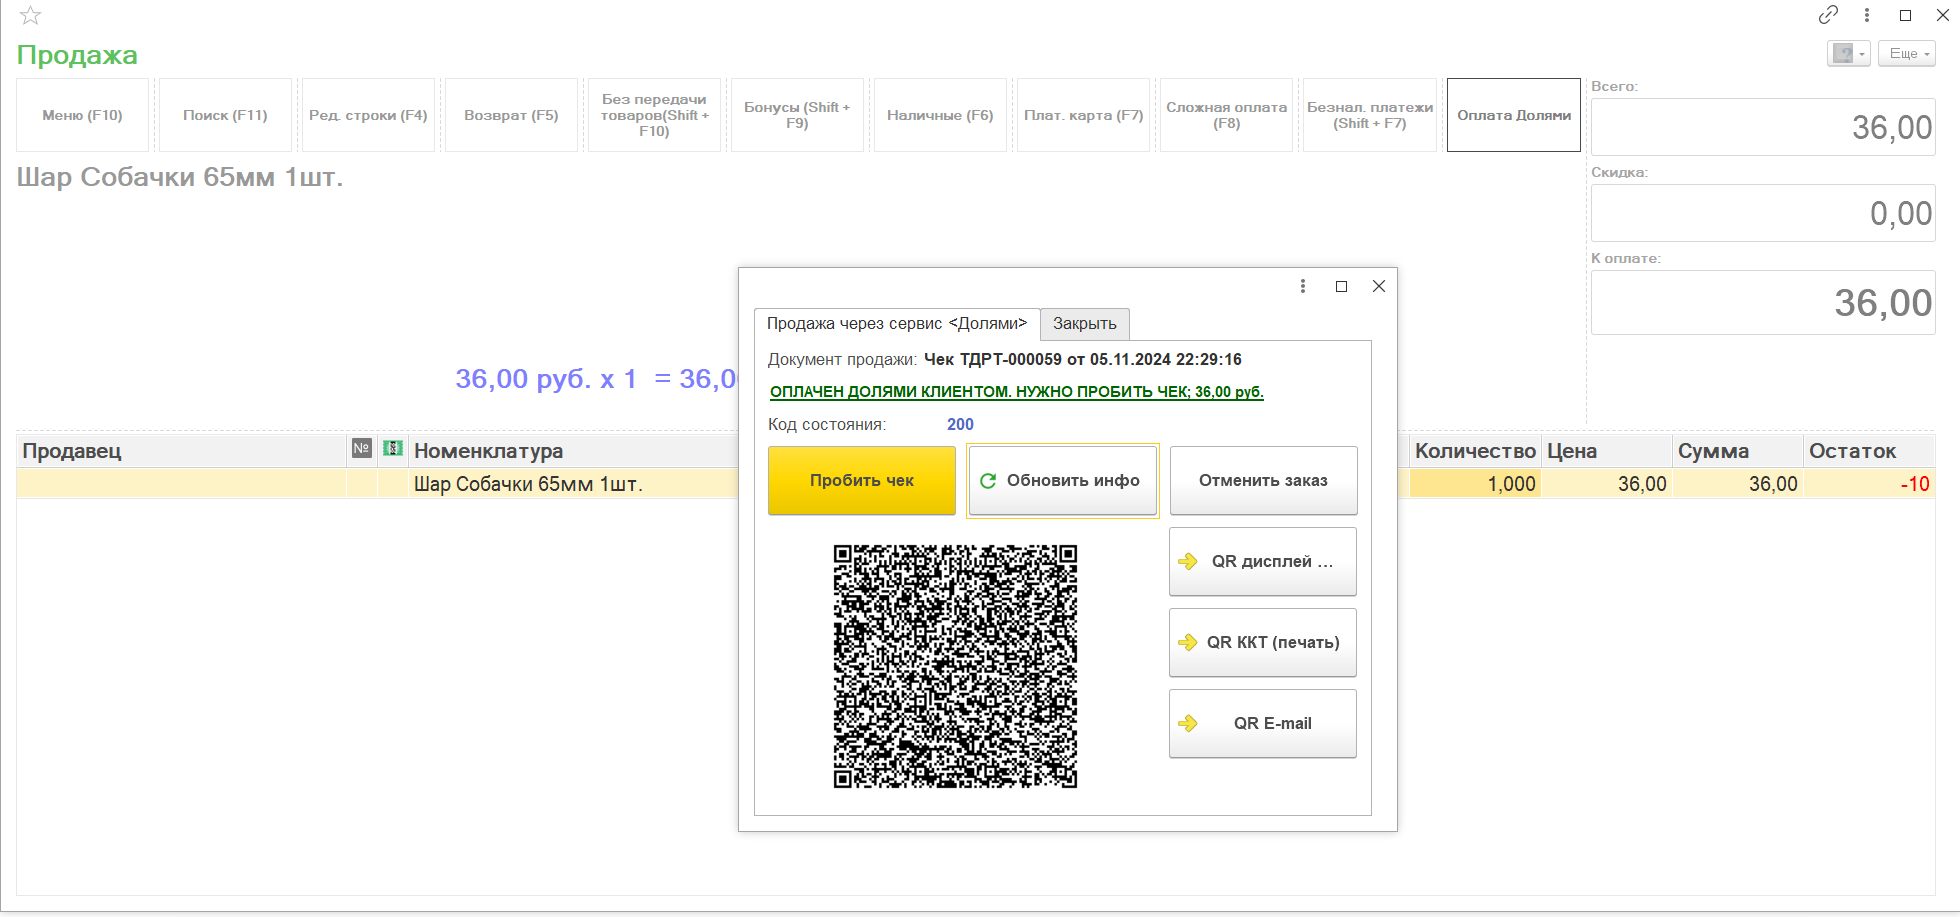The height and width of the screenshot is (917, 1960).
Task: Click the Продажа page title
Action: coord(77,55)
